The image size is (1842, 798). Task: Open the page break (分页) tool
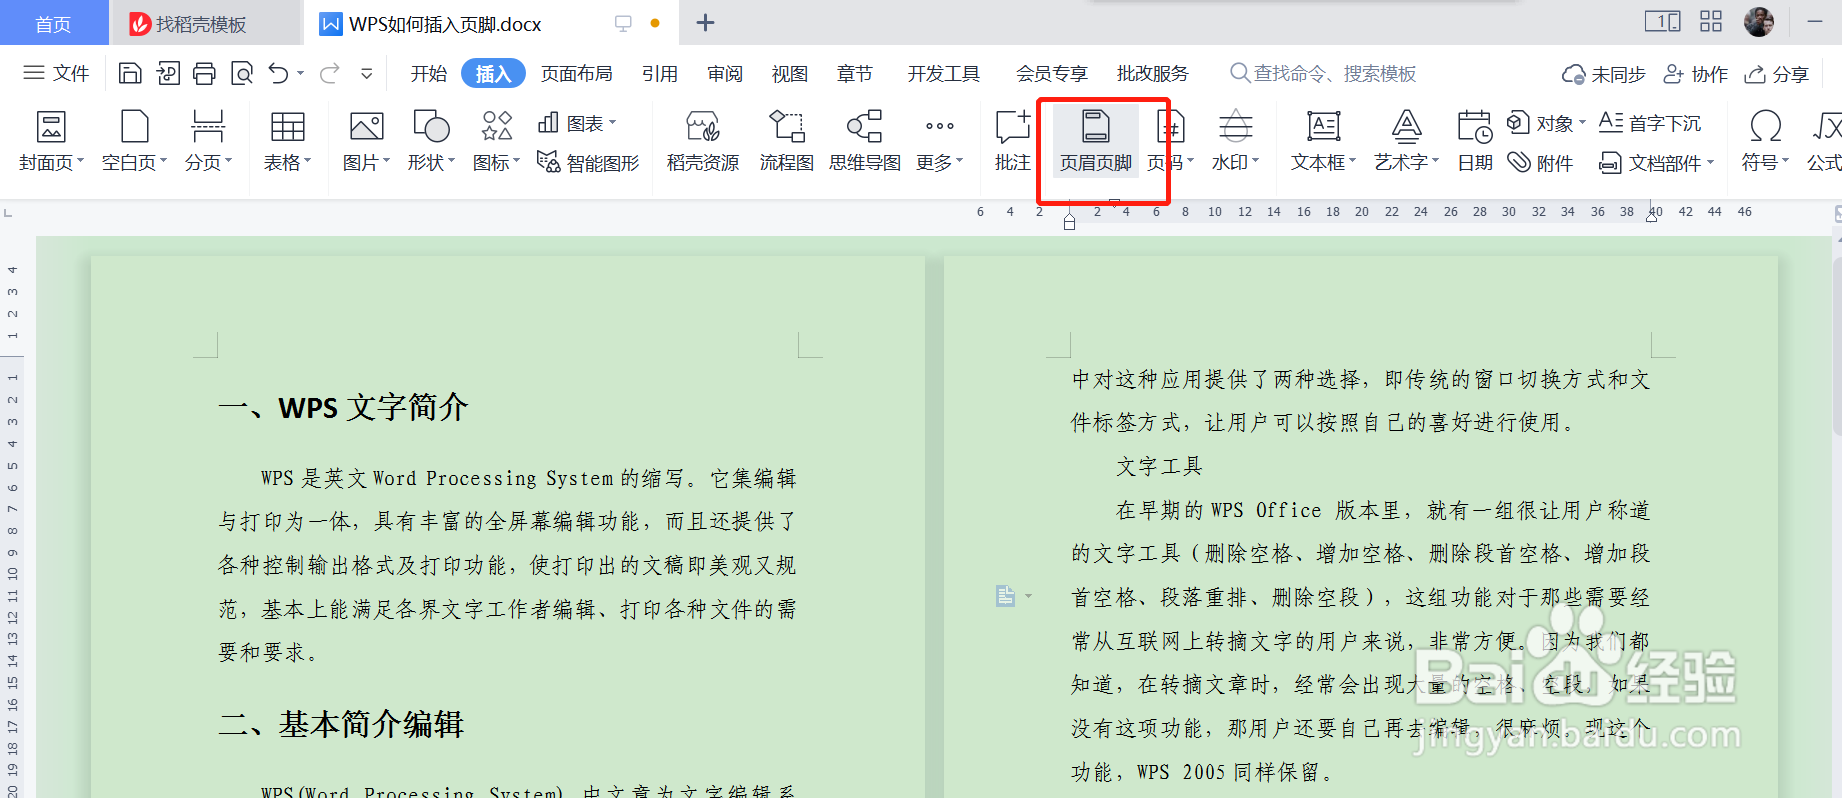tap(208, 141)
